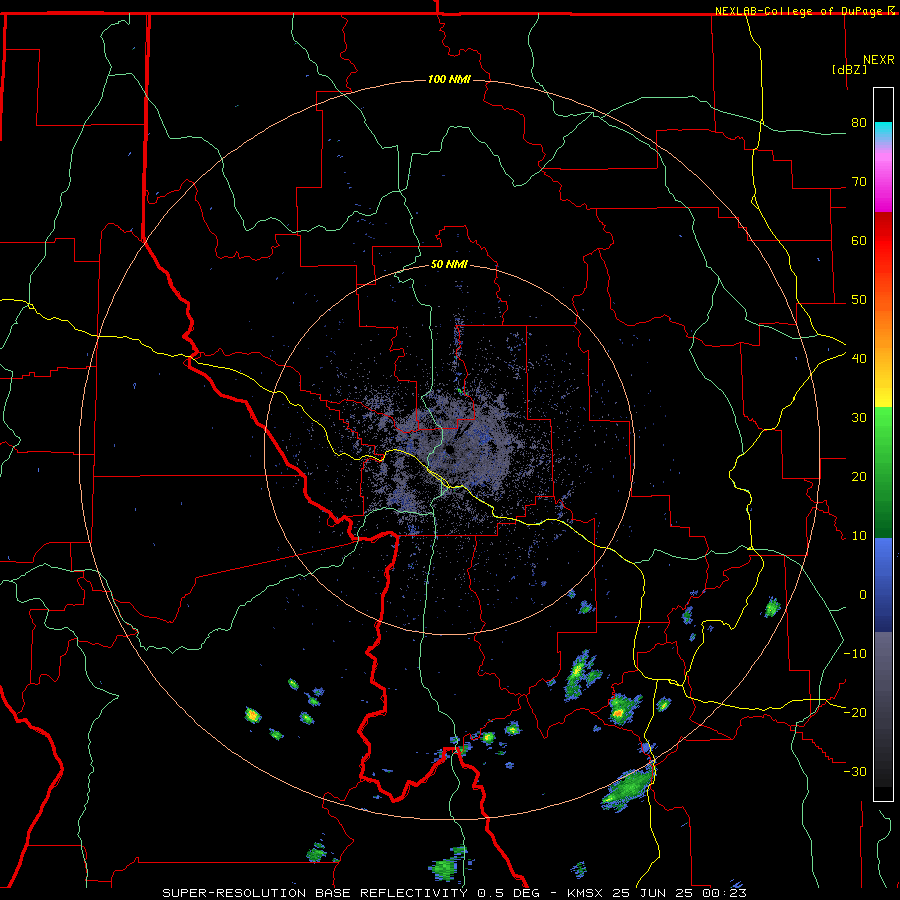Click the dBZ unit label above colorbar
The height and width of the screenshot is (900, 900).
coord(849,69)
